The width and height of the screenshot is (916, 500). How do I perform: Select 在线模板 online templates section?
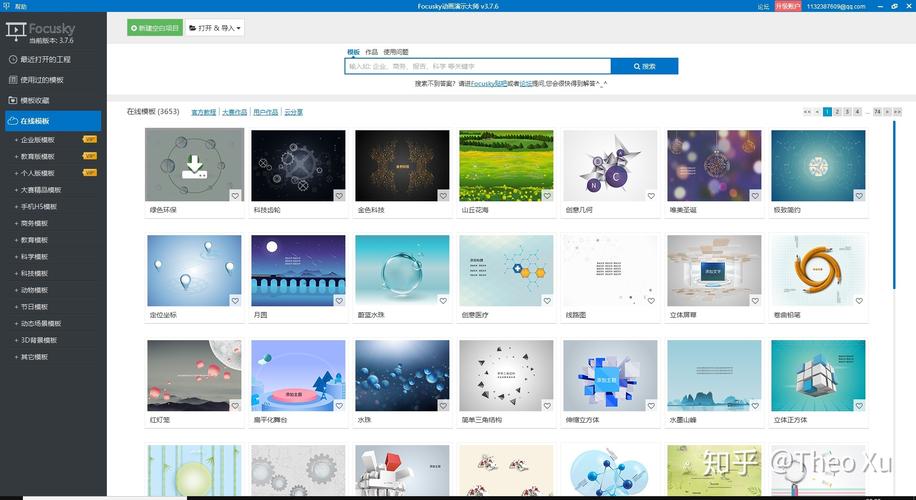[x=53, y=121]
